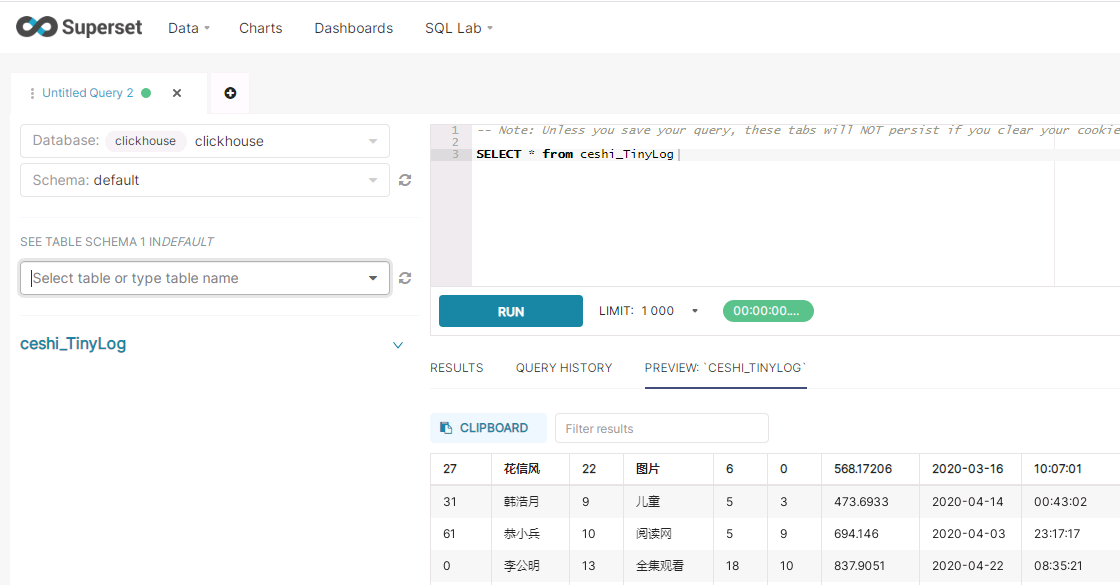Add a new query tab with plus icon
This screenshot has width=1120, height=585.
(230, 93)
